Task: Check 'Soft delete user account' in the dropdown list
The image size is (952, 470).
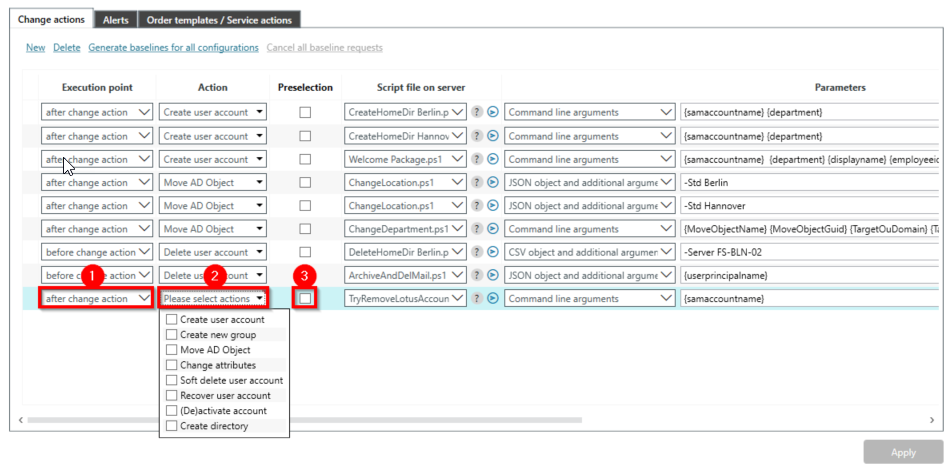Action: click(172, 380)
